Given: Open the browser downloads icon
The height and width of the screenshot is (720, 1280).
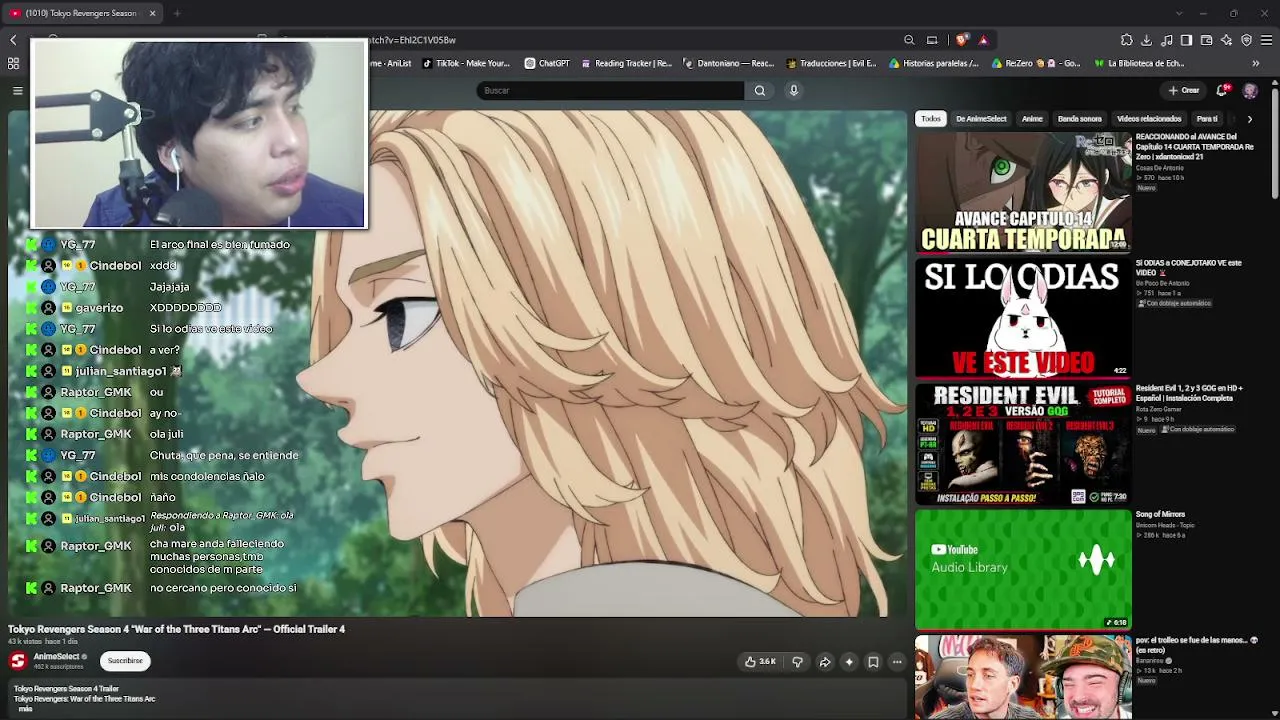Looking at the screenshot, I should pyautogui.click(x=1147, y=40).
